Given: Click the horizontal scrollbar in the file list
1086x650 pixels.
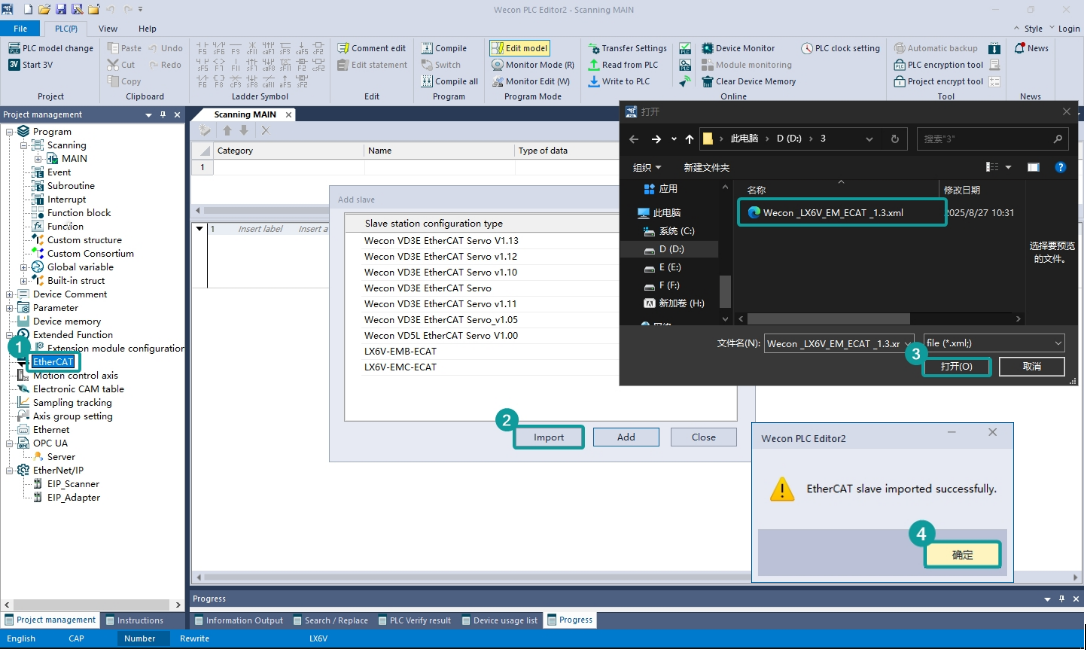Looking at the screenshot, I should (x=828, y=319).
